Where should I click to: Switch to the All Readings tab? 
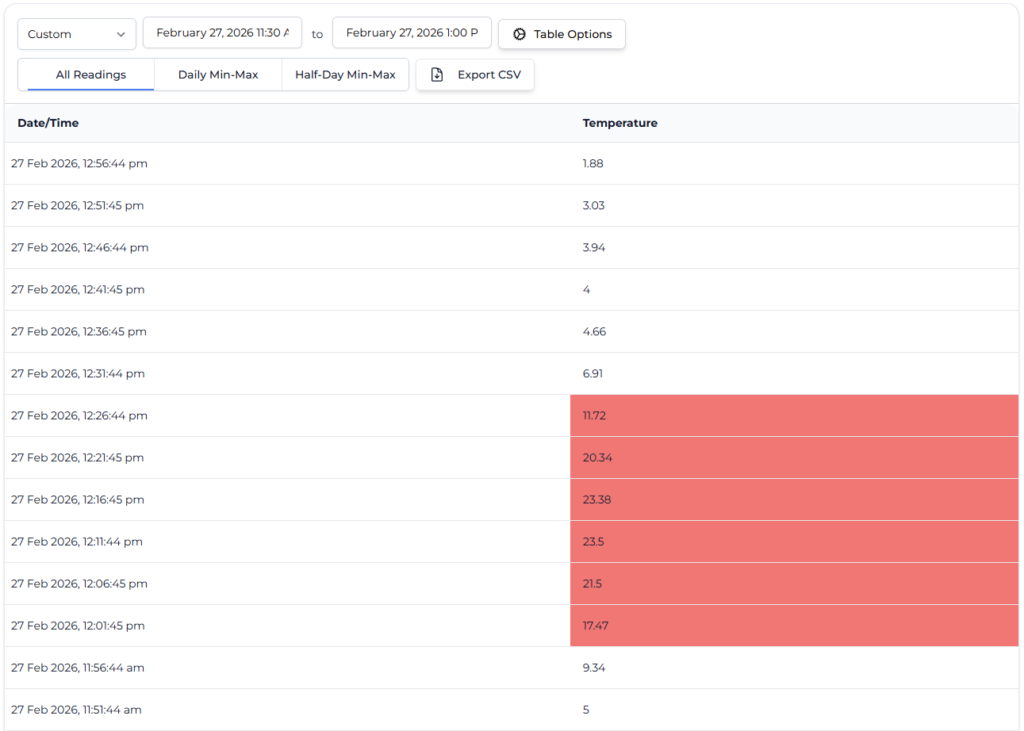tap(91, 74)
